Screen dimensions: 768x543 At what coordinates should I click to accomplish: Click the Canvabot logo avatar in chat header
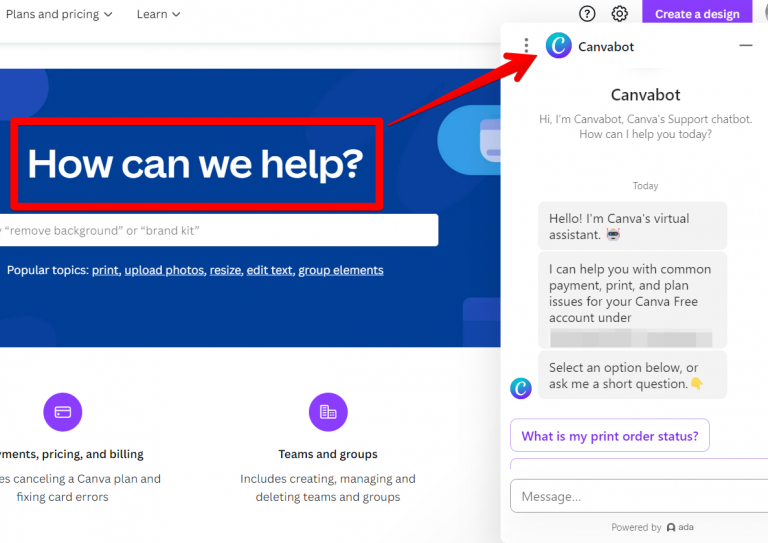click(559, 46)
